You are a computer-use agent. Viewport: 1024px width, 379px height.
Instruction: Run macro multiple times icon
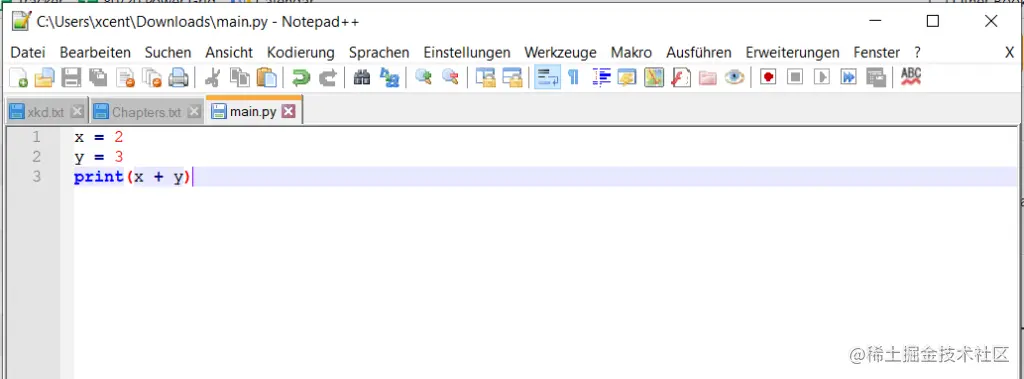coord(848,78)
